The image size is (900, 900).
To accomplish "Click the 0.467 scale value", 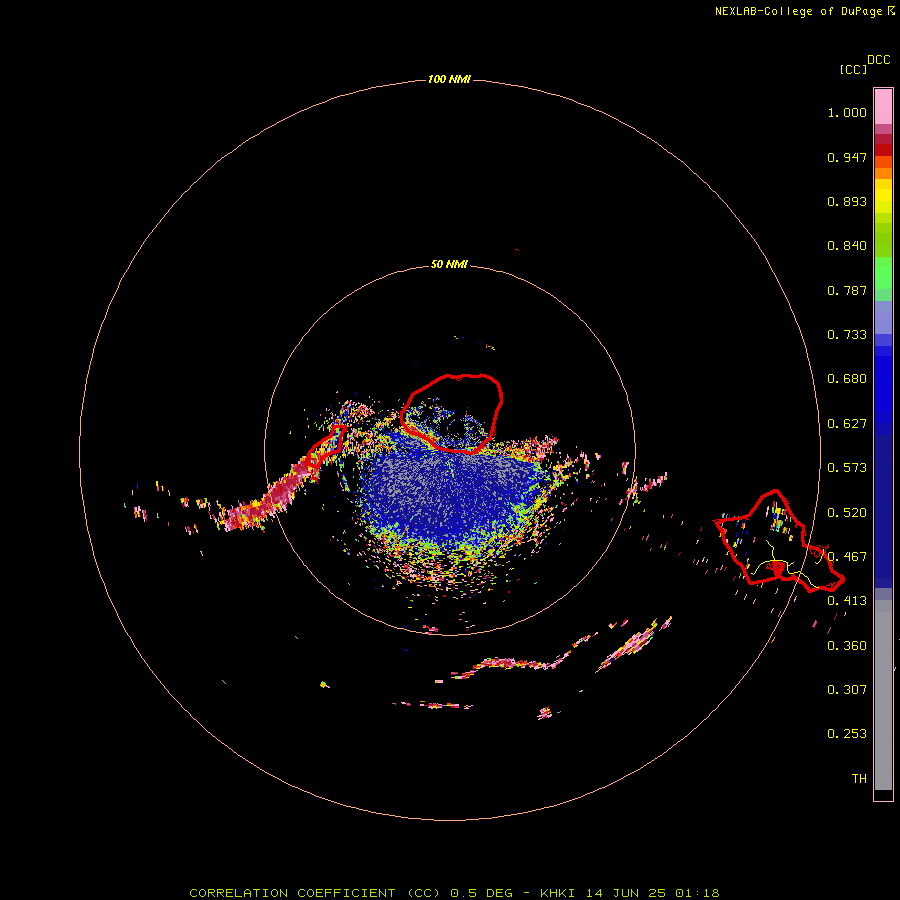I will [x=847, y=557].
